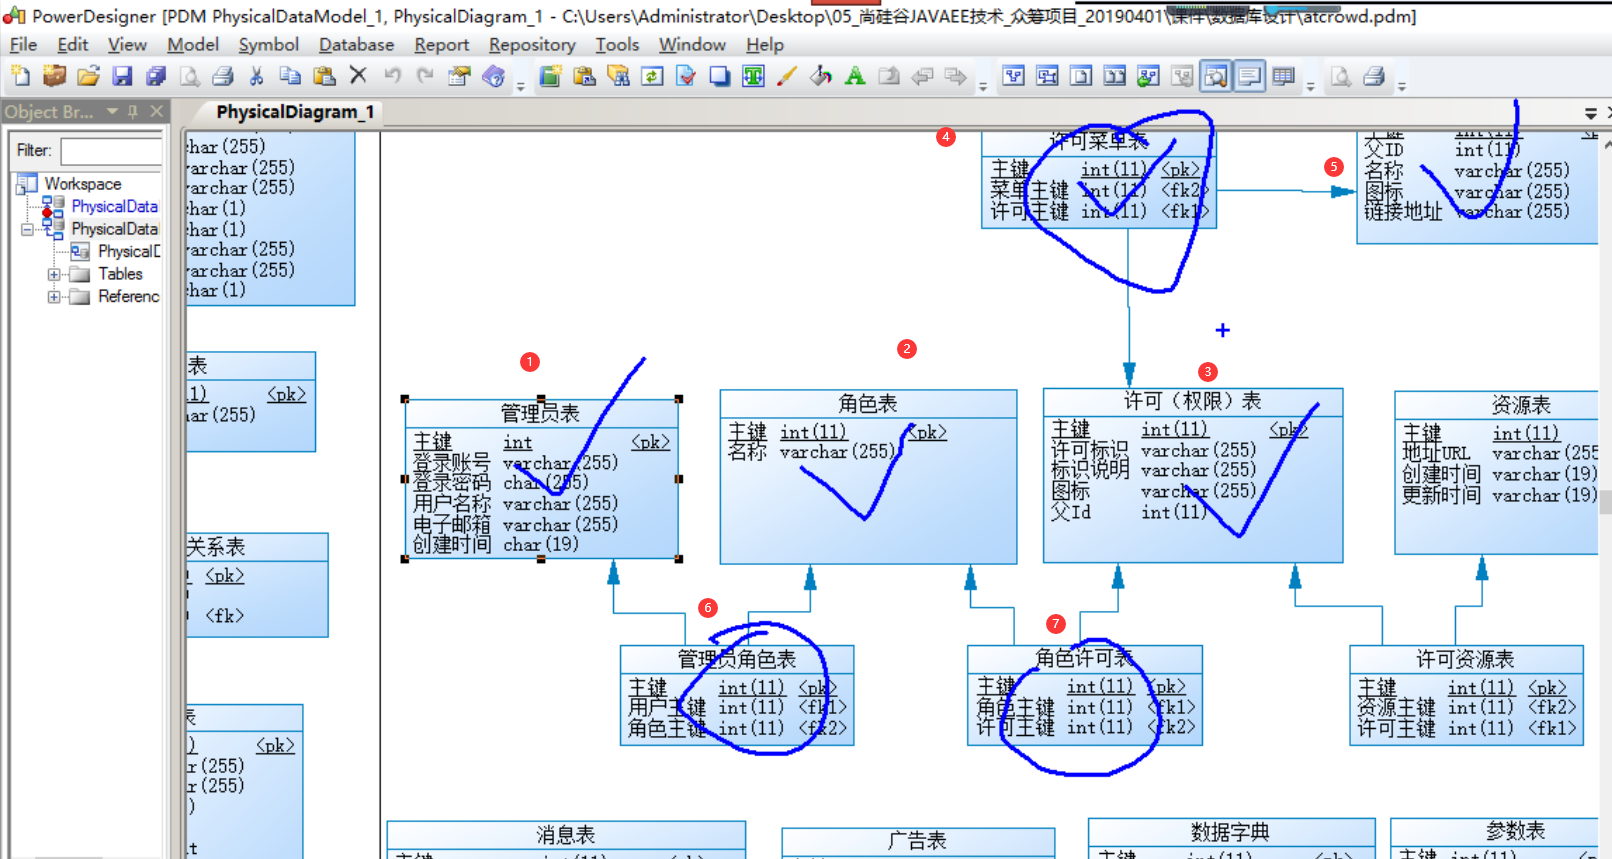Click the Print icon beside the Cut scissors
The width and height of the screenshot is (1612, 859).
pos(223,76)
